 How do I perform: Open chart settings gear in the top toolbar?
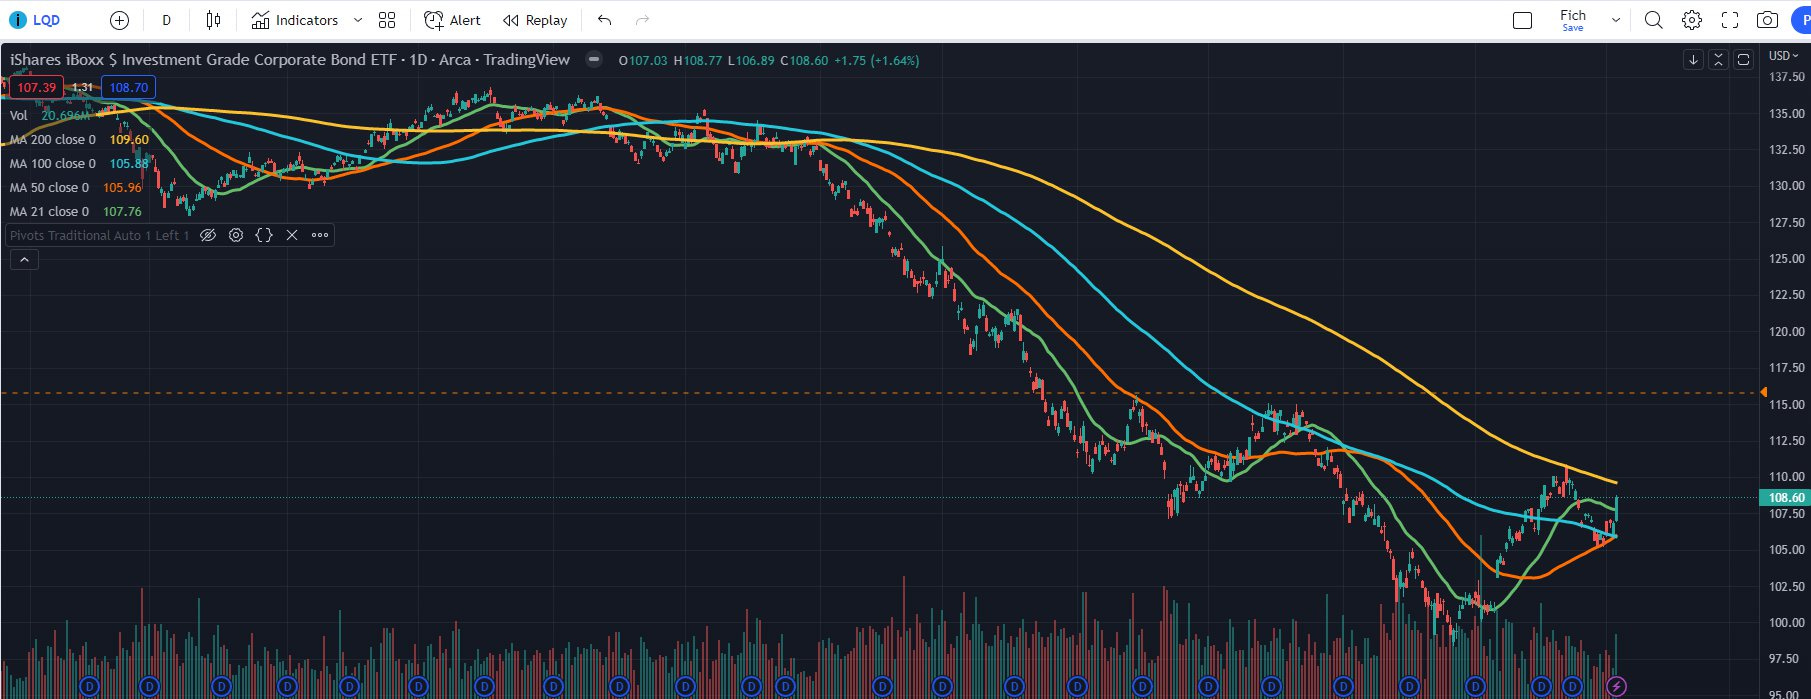tap(1692, 20)
